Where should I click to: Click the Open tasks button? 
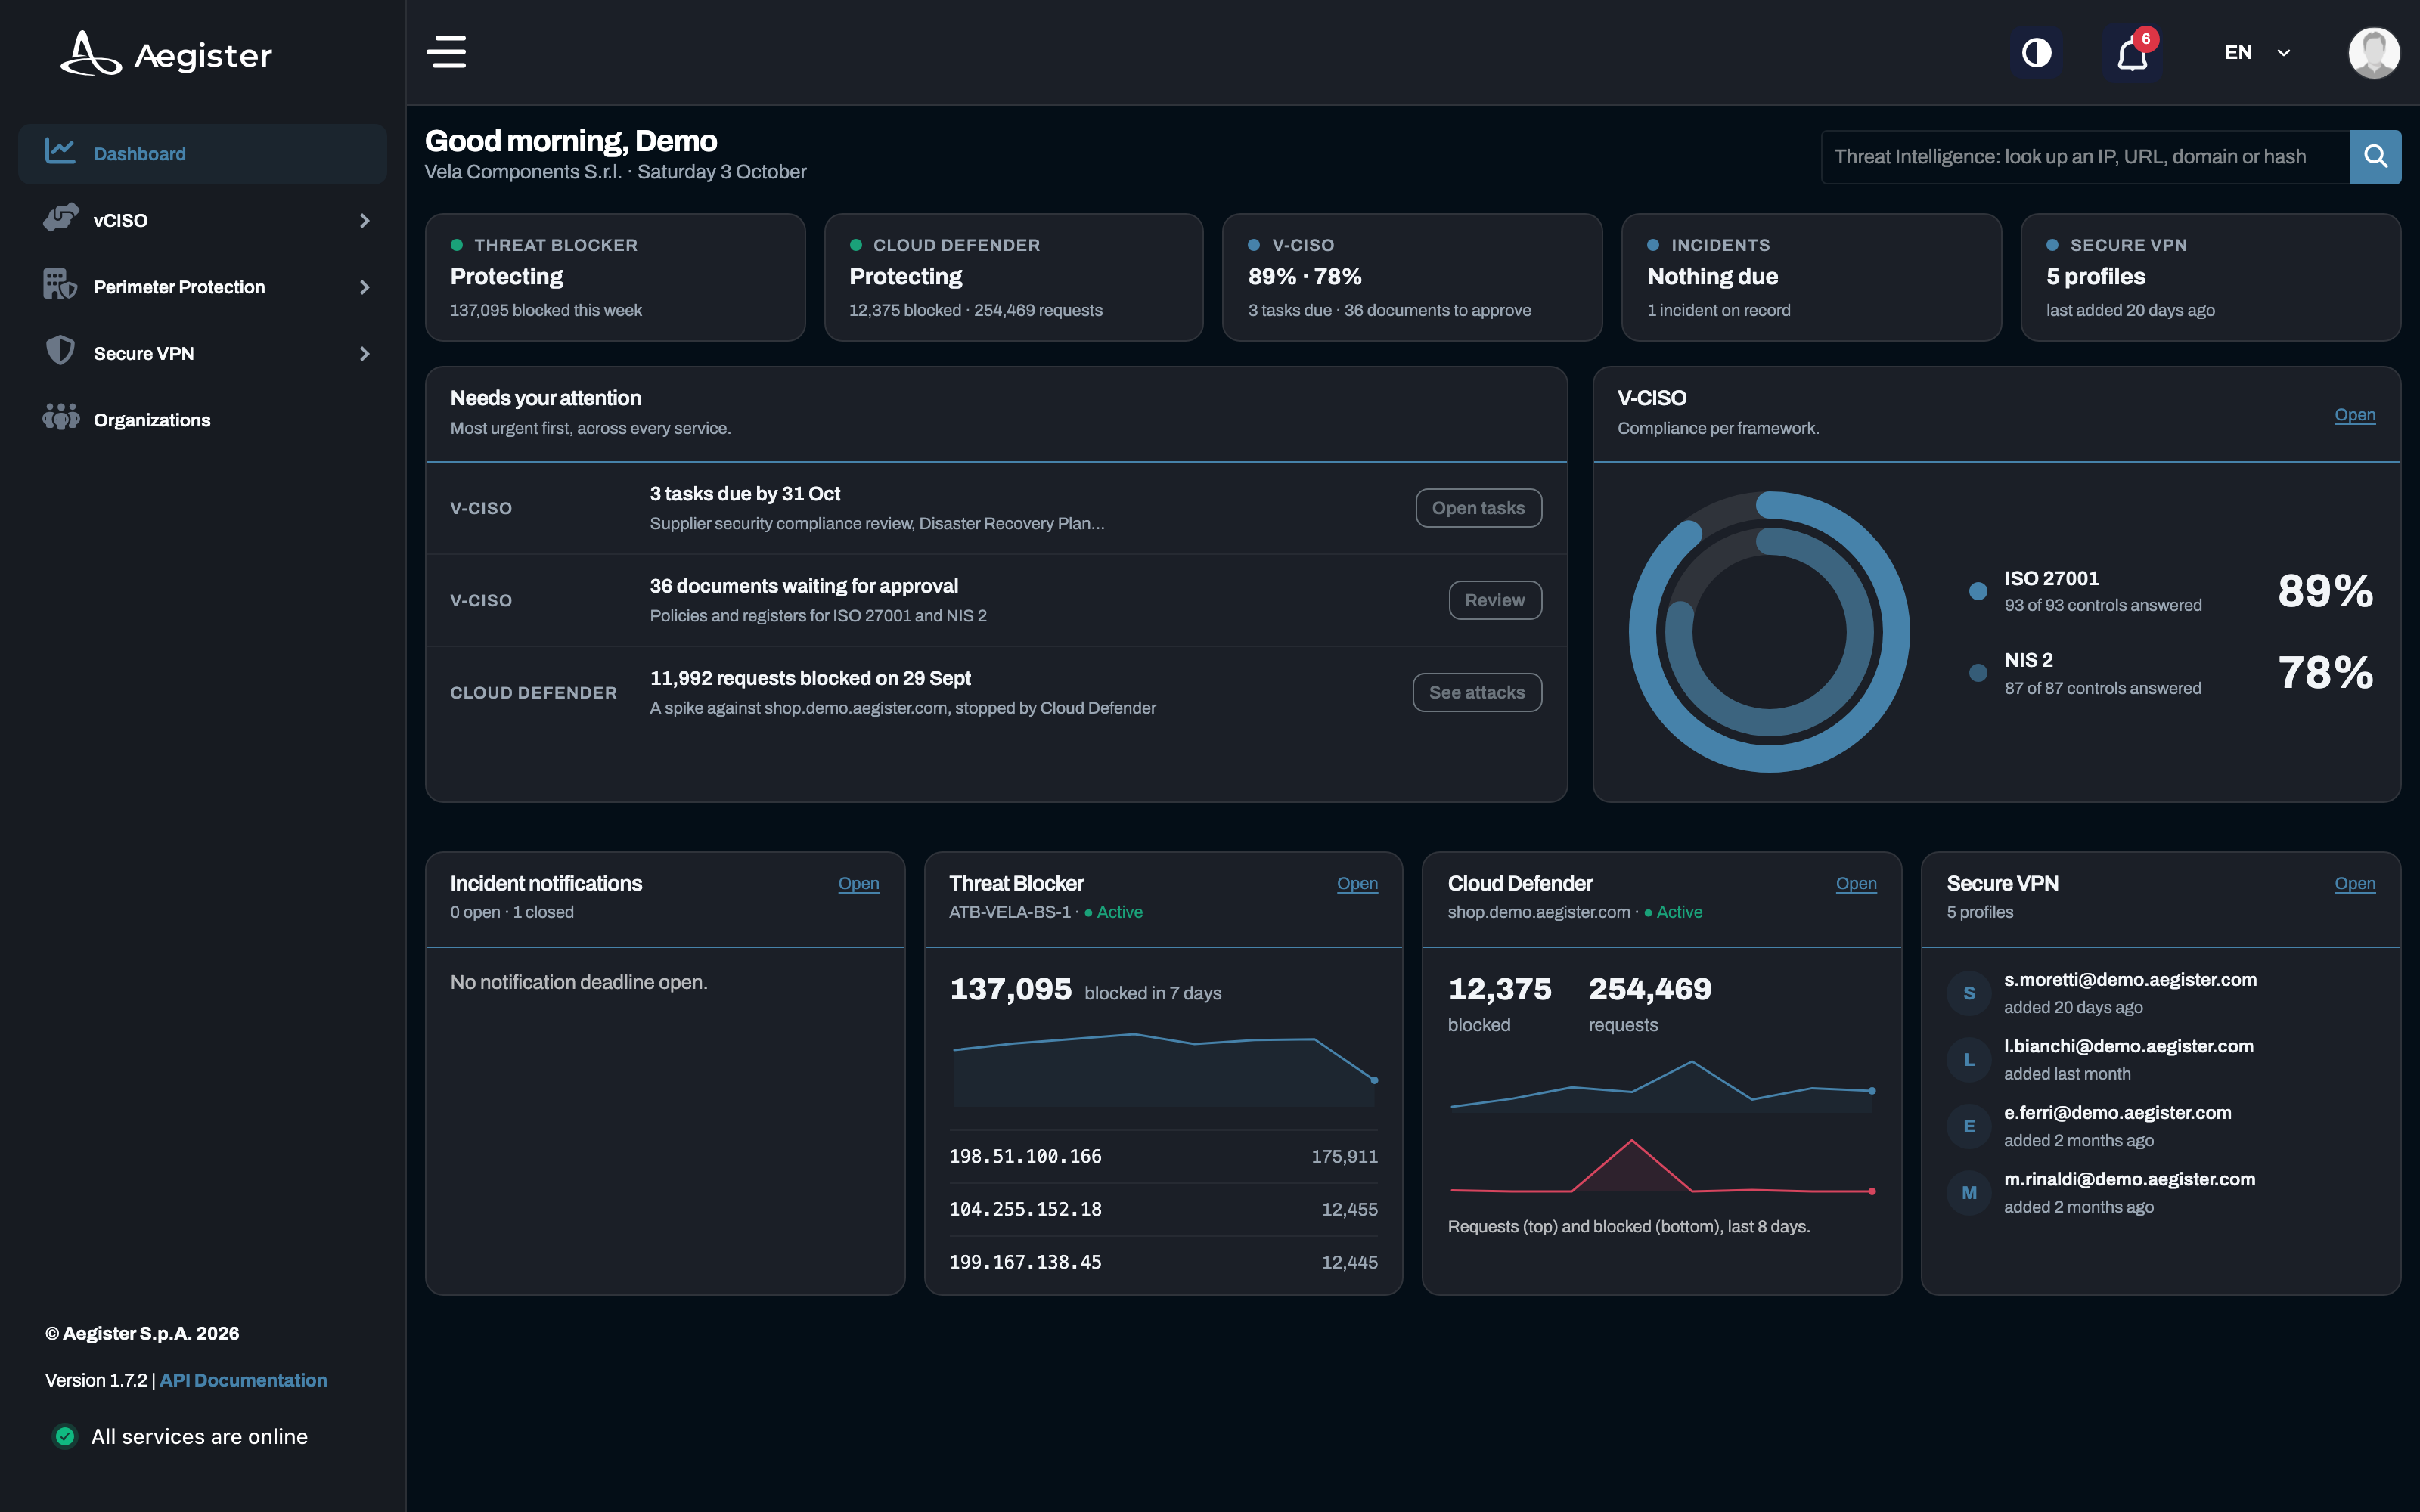point(1478,508)
